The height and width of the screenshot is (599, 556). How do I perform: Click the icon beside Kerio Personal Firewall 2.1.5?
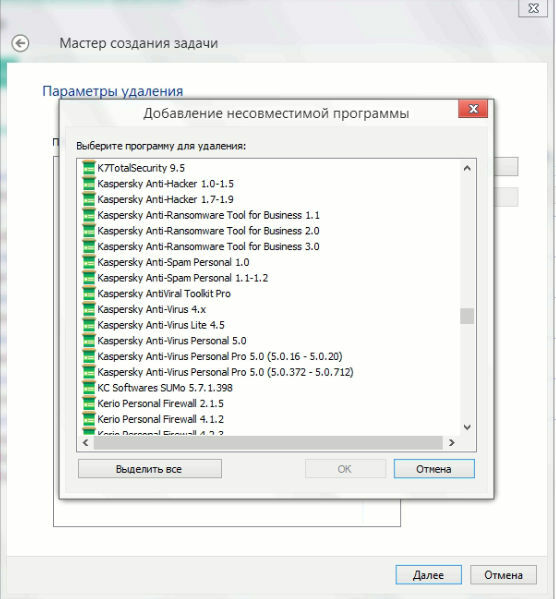click(x=89, y=404)
